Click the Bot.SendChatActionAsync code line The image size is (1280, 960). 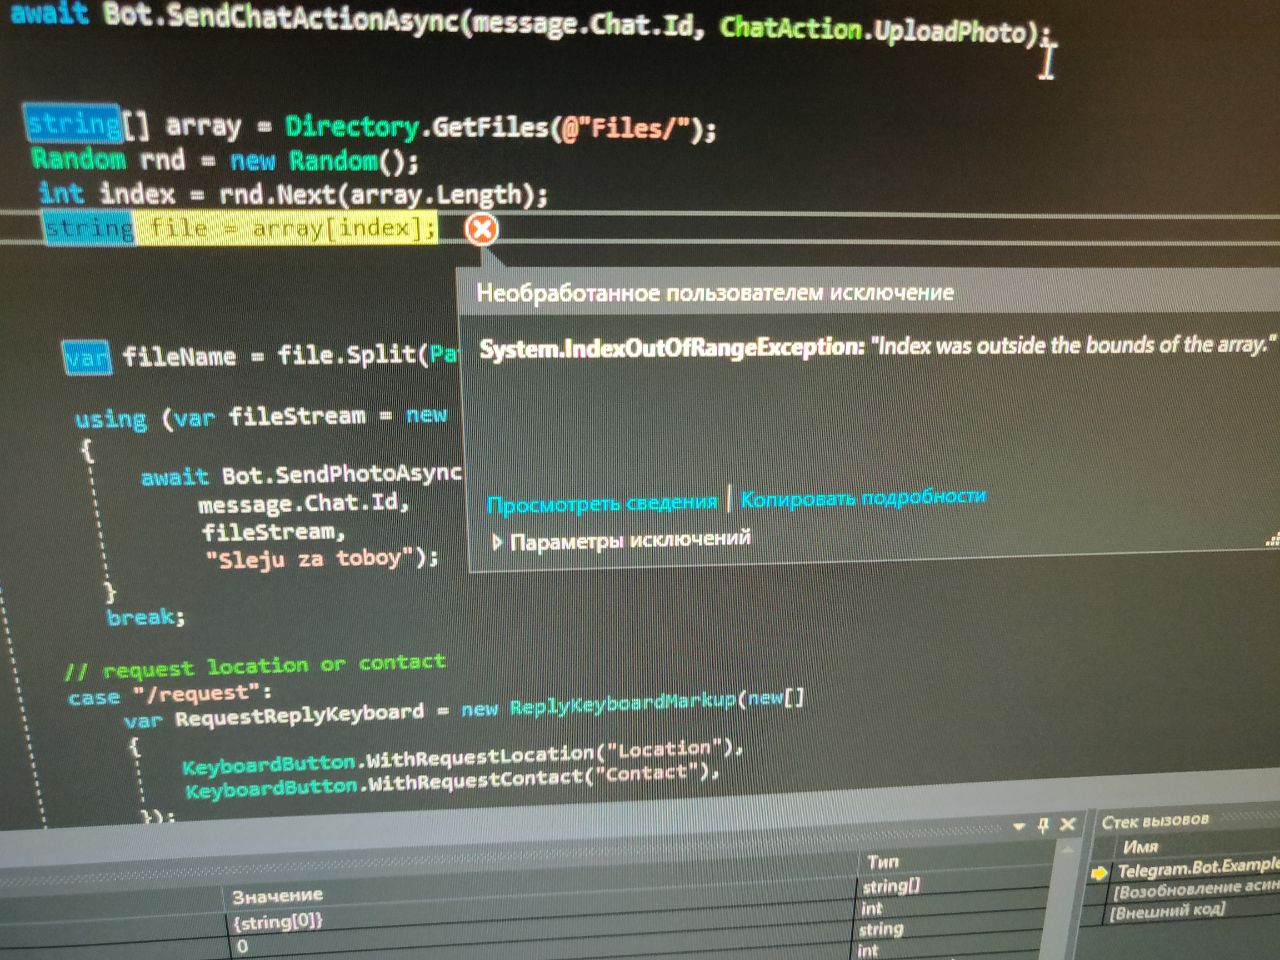(x=530, y=25)
